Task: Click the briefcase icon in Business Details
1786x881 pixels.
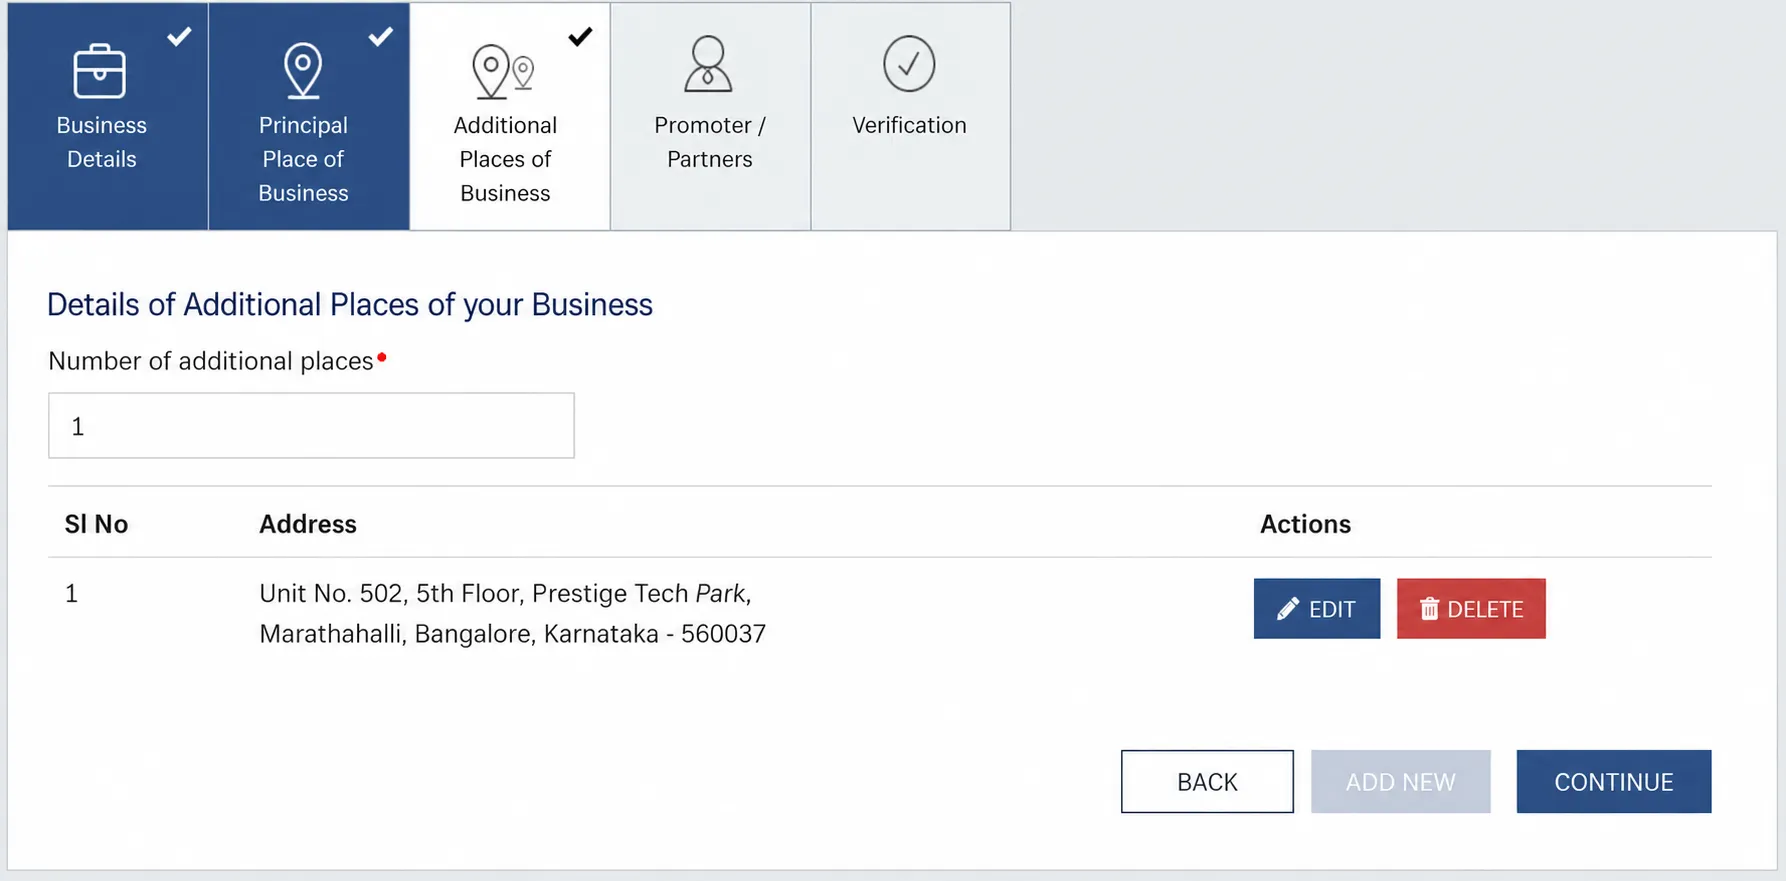Action: point(100,71)
